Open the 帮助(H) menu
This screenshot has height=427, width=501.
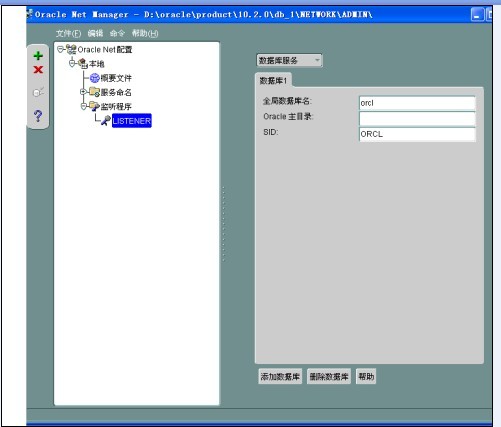[145, 33]
